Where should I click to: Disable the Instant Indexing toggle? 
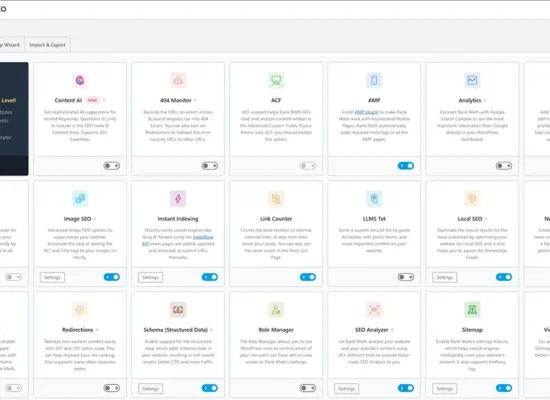tap(210, 277)
